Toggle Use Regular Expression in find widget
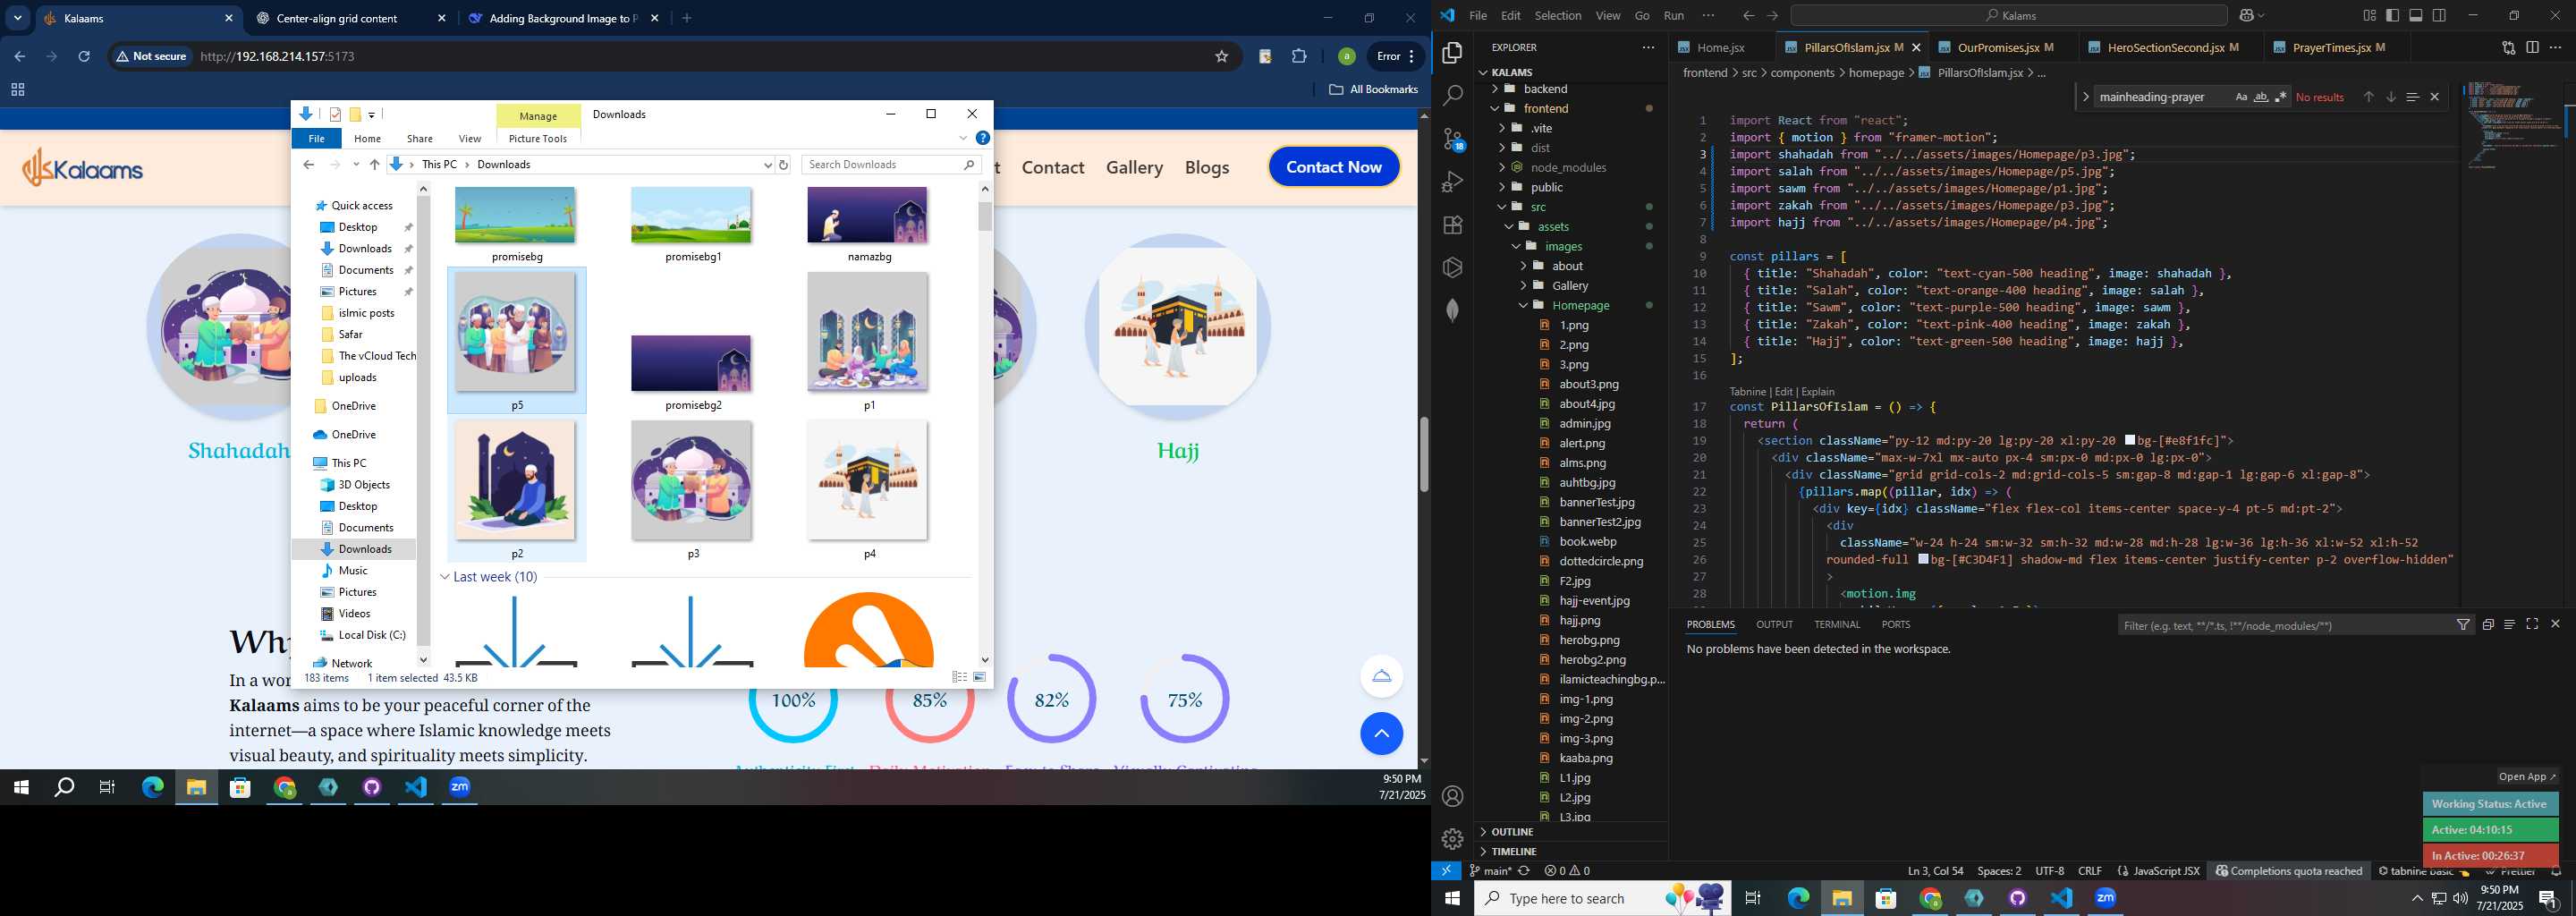 tap(2280, 97)
